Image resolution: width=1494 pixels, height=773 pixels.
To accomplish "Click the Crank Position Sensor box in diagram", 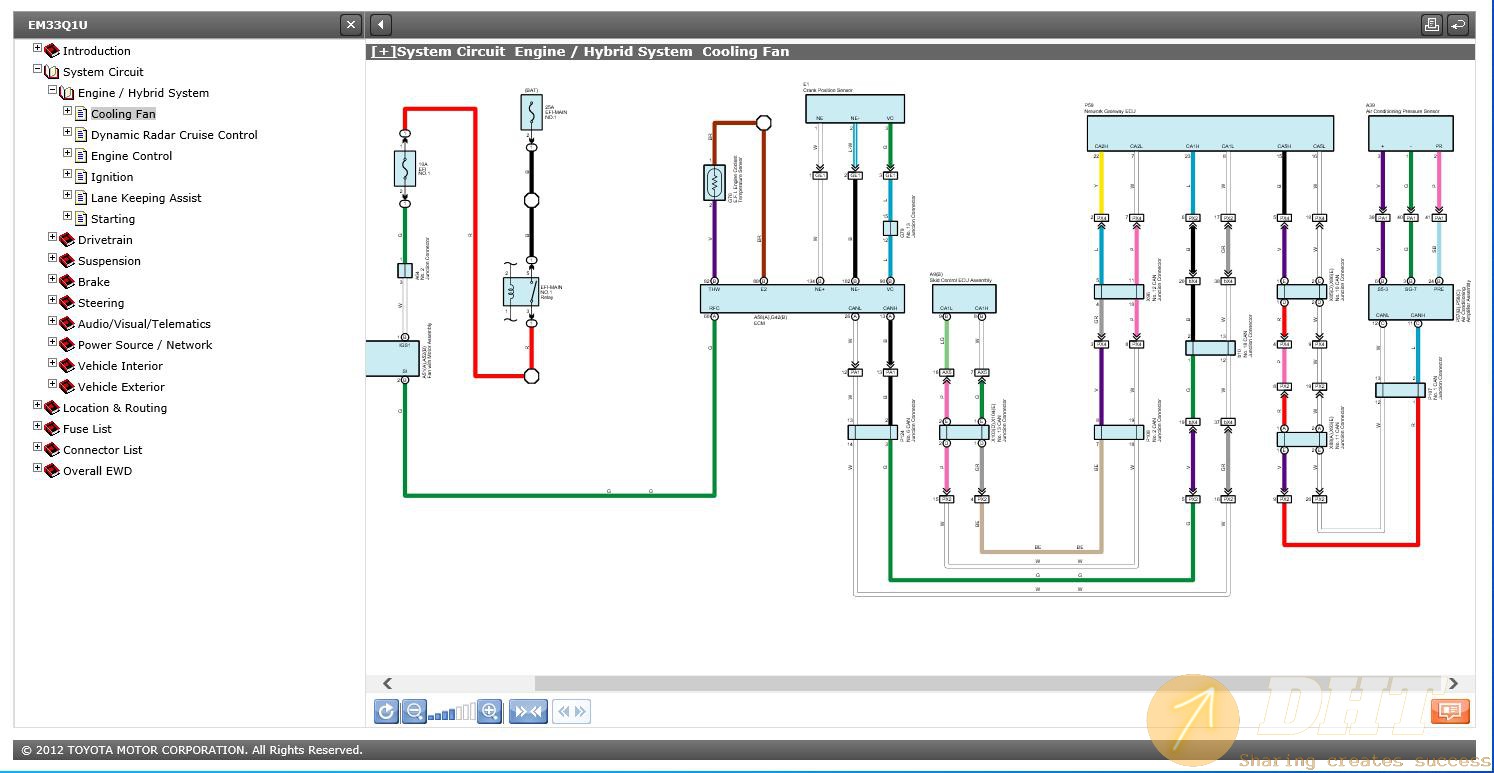I will [x=855, y=110].
